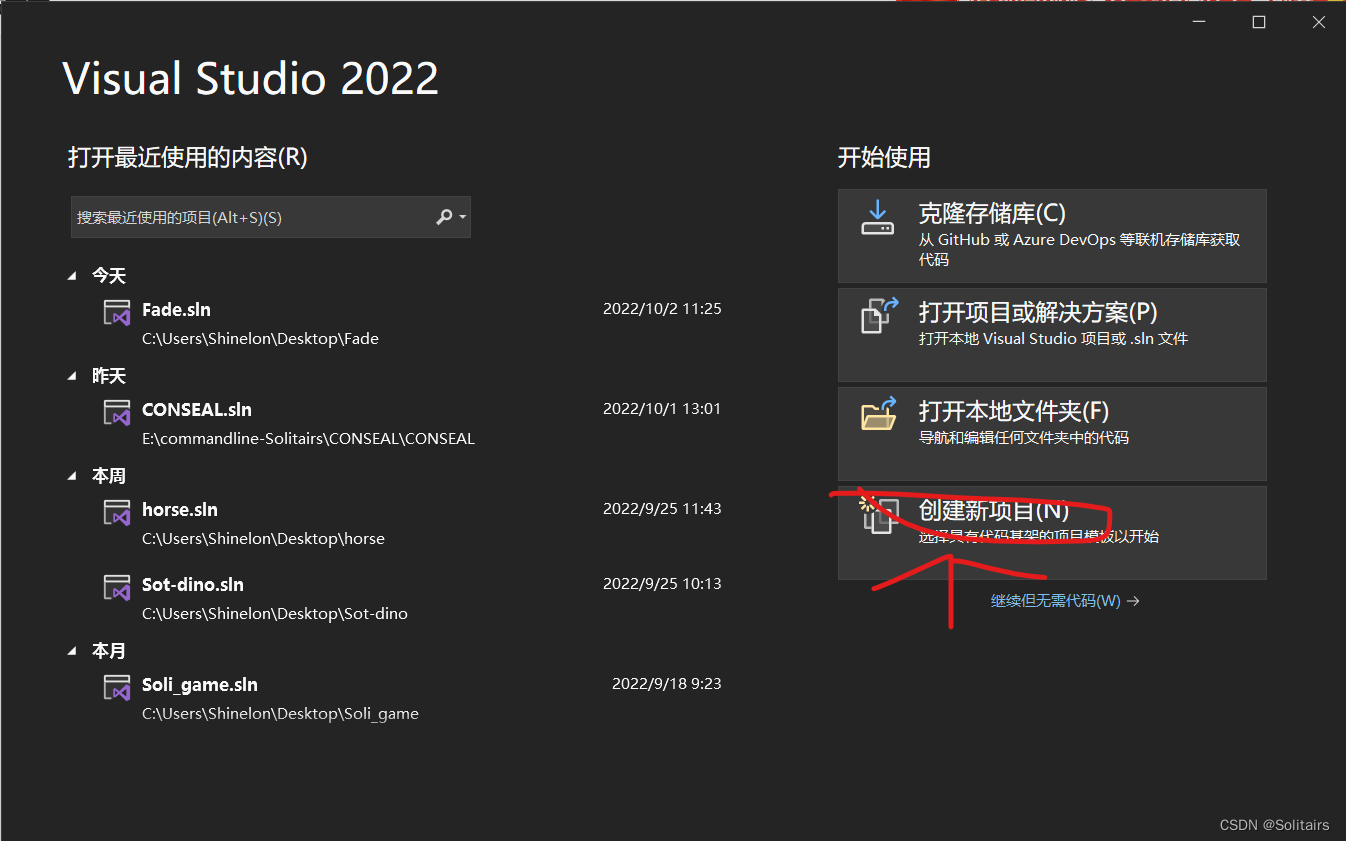This screenshot has width=1346, height=841.
Task: Click the 打开最近使用的内容(R) heading
Action: tap(188, 157)
